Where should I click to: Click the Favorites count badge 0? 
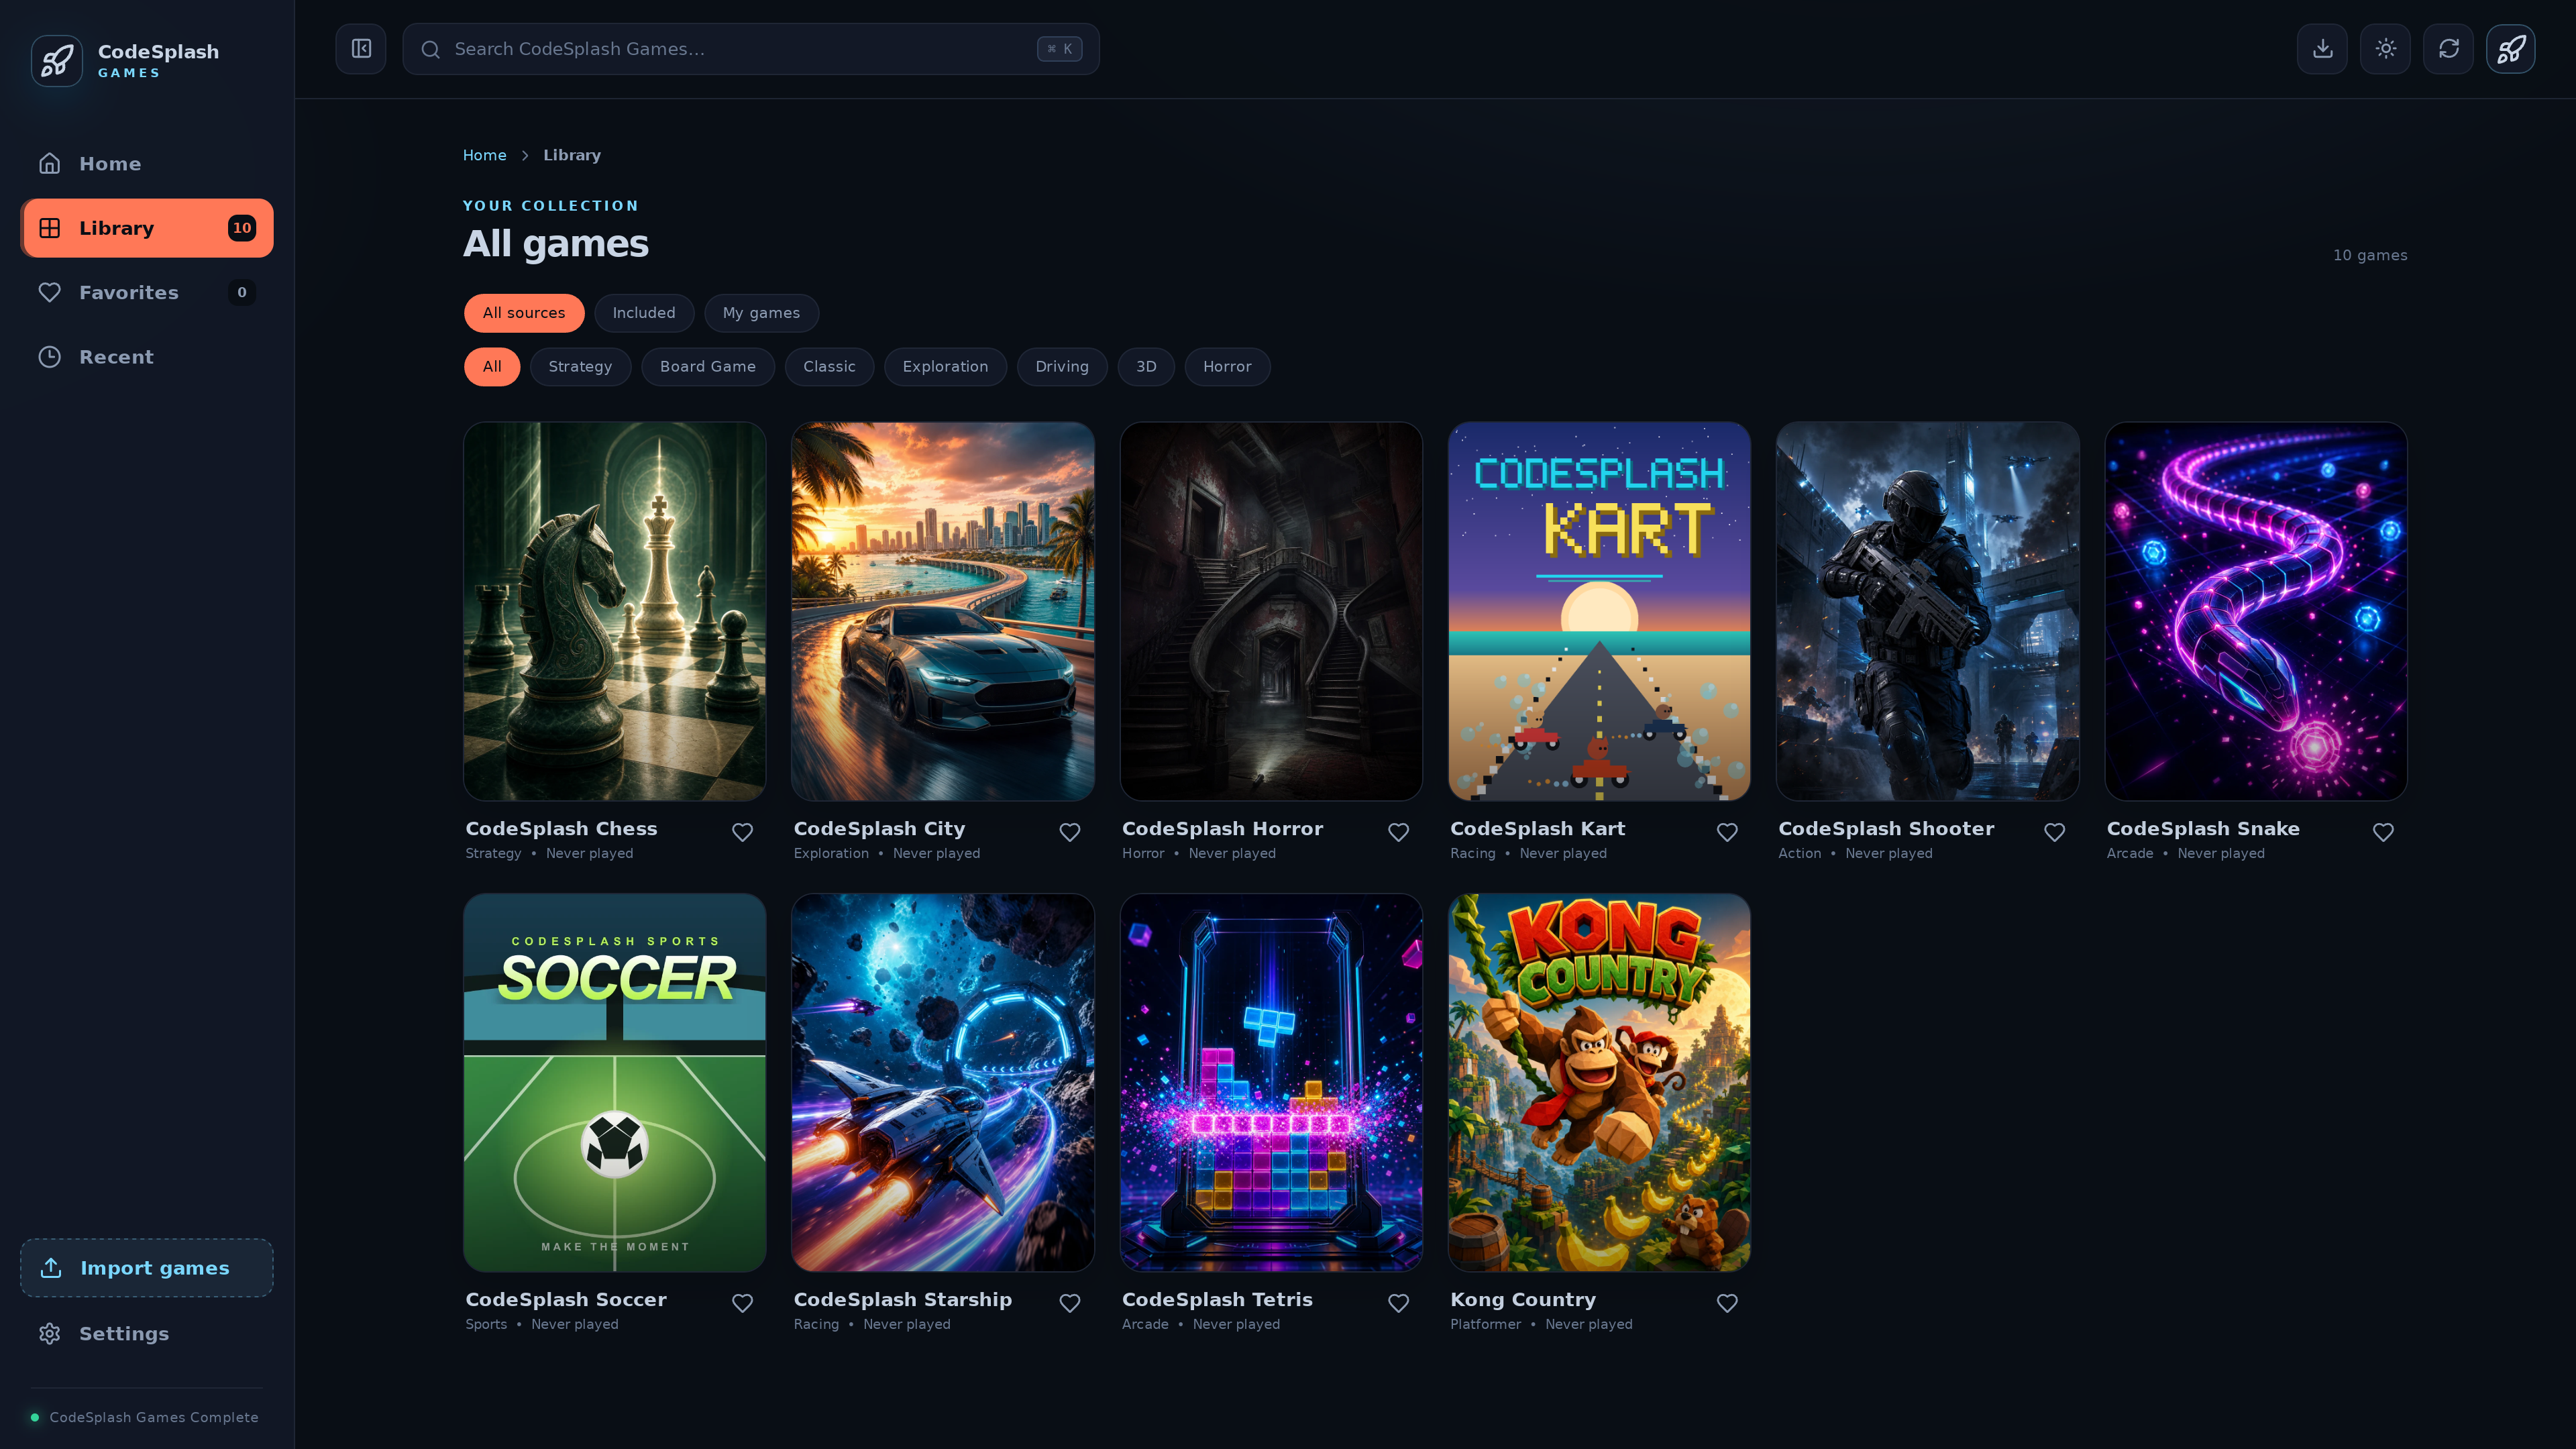point(242,293)
